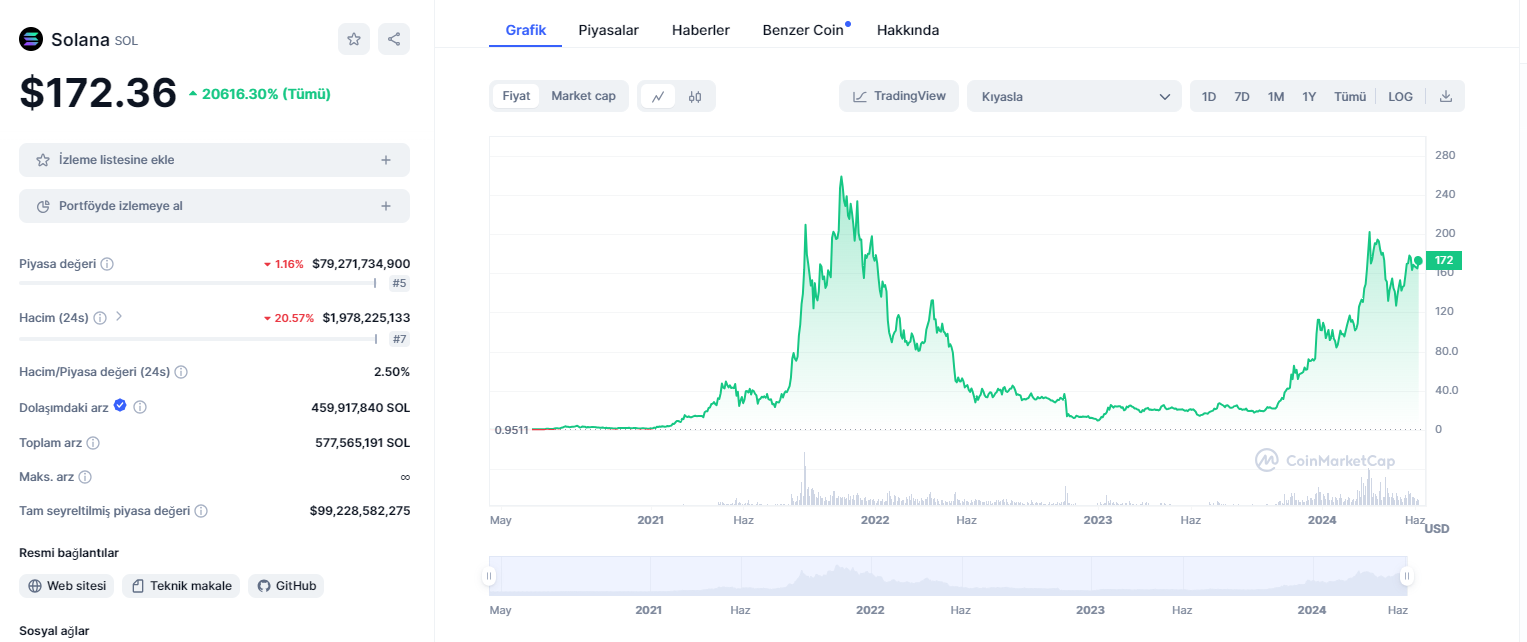Click the 2.50% volume/market cap value
1527x642 pixels.
[392, 372]
